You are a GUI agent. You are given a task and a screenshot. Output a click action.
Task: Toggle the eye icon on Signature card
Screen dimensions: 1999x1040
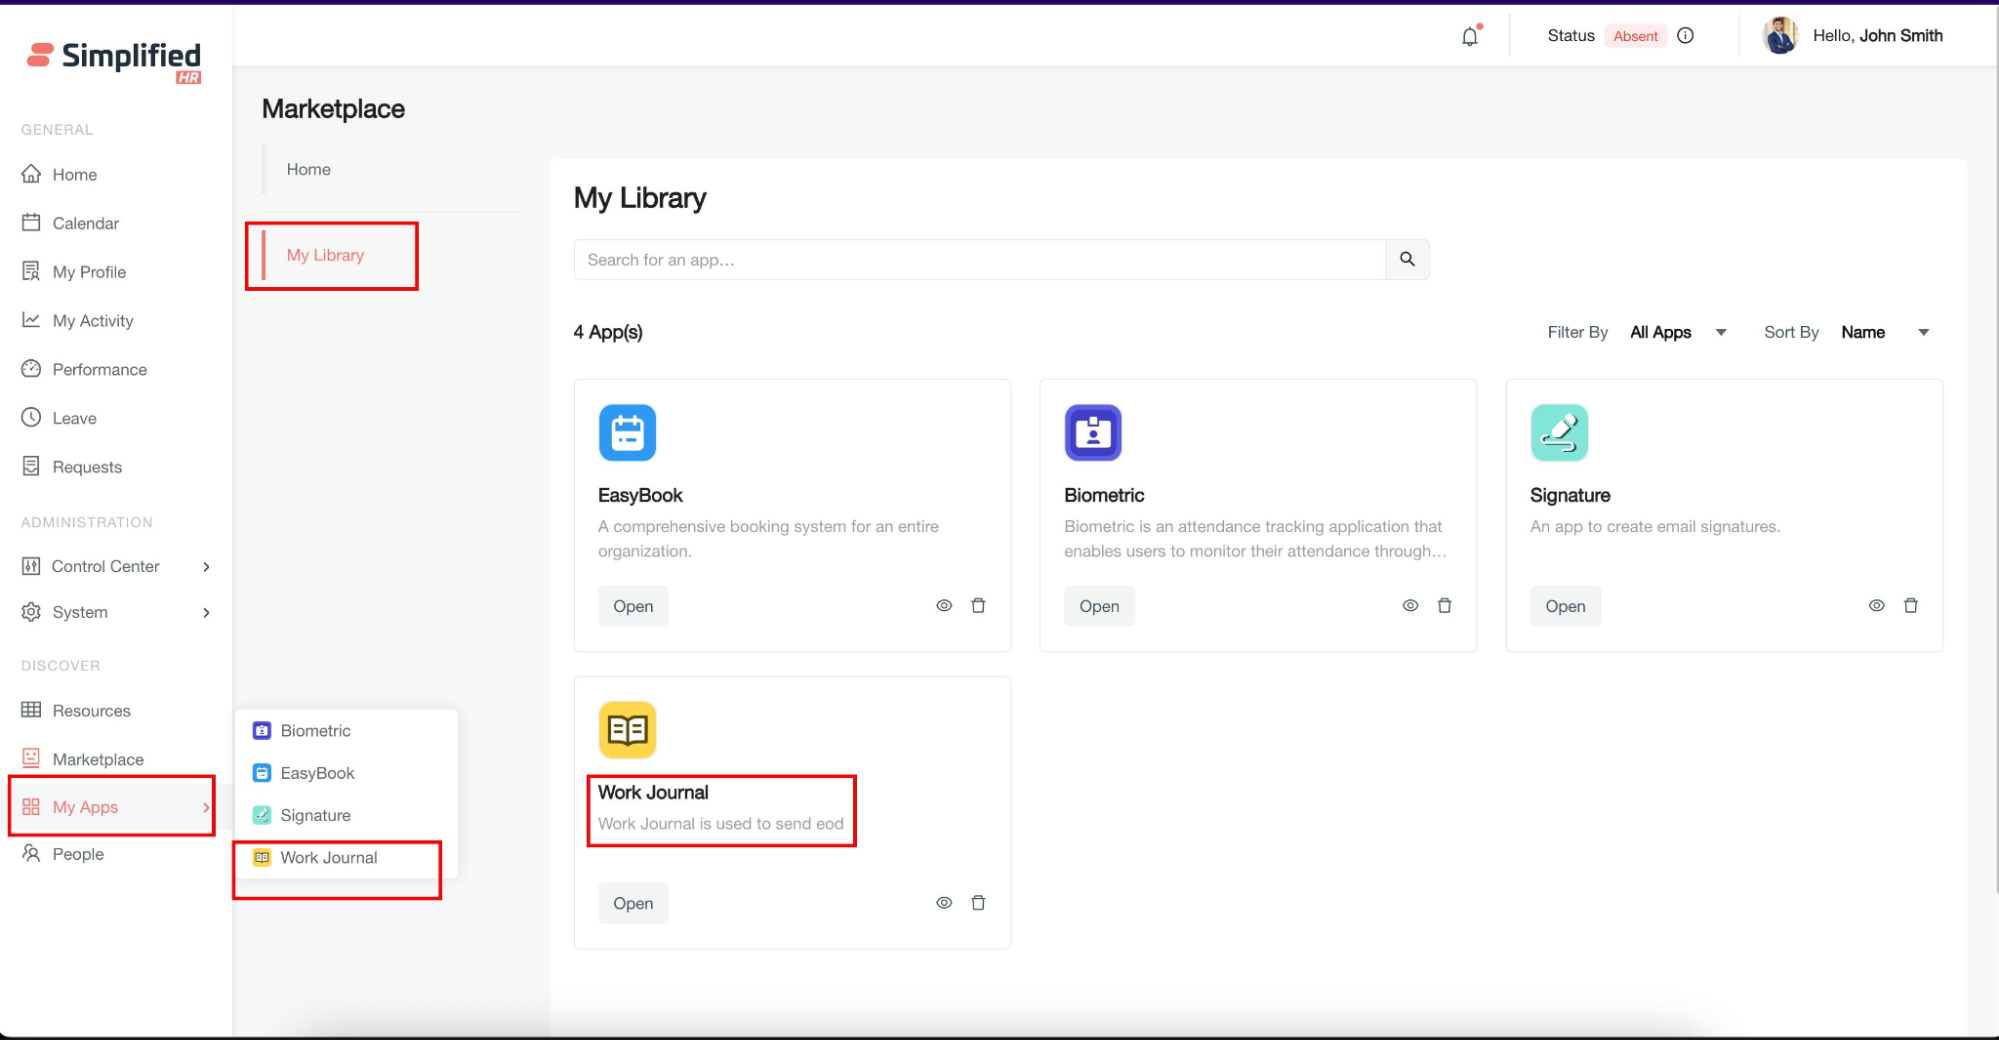pos(1876,606)
